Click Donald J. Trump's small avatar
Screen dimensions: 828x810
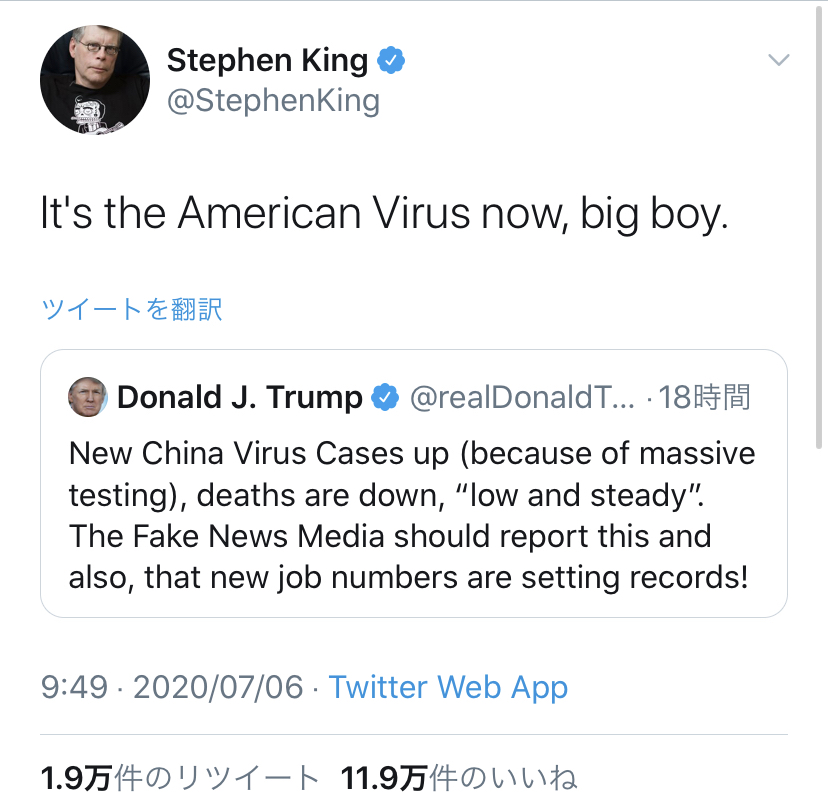[x=86, y=397]
